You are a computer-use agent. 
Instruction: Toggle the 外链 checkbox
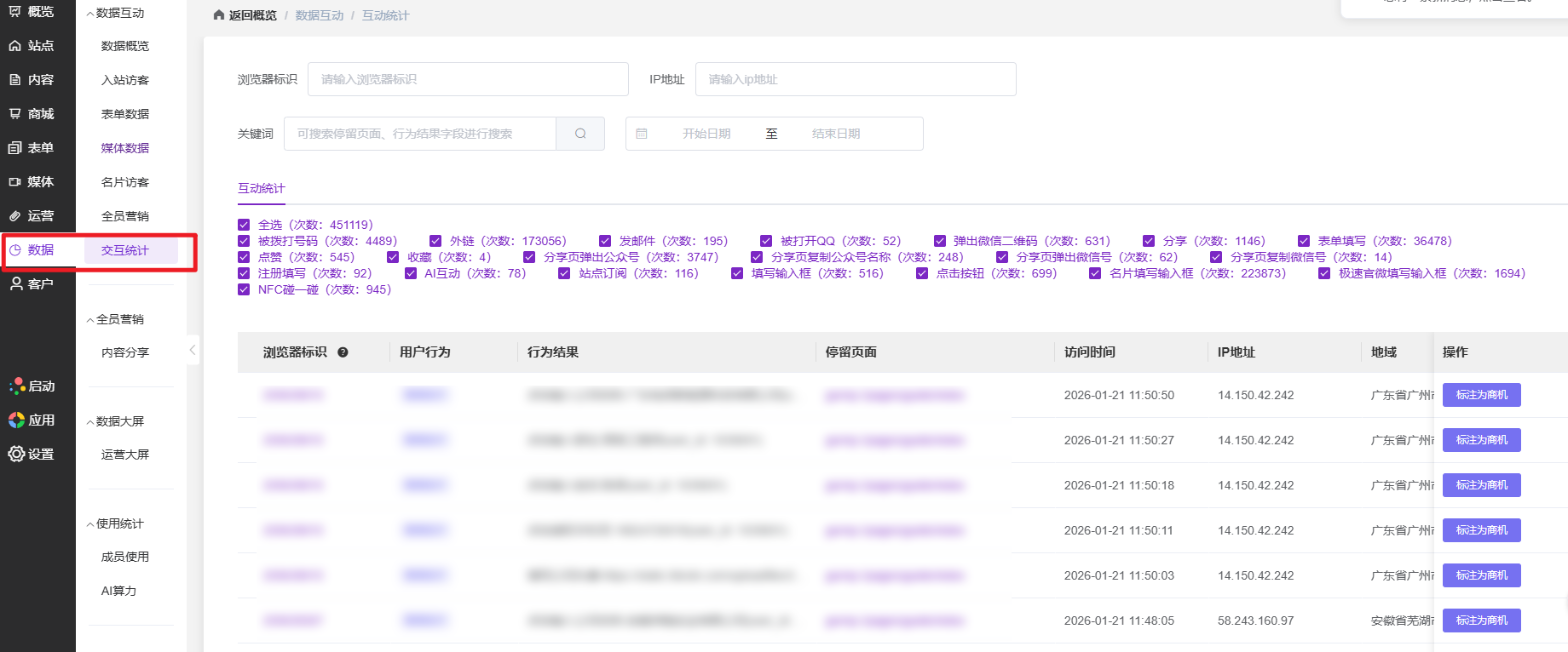436,241
